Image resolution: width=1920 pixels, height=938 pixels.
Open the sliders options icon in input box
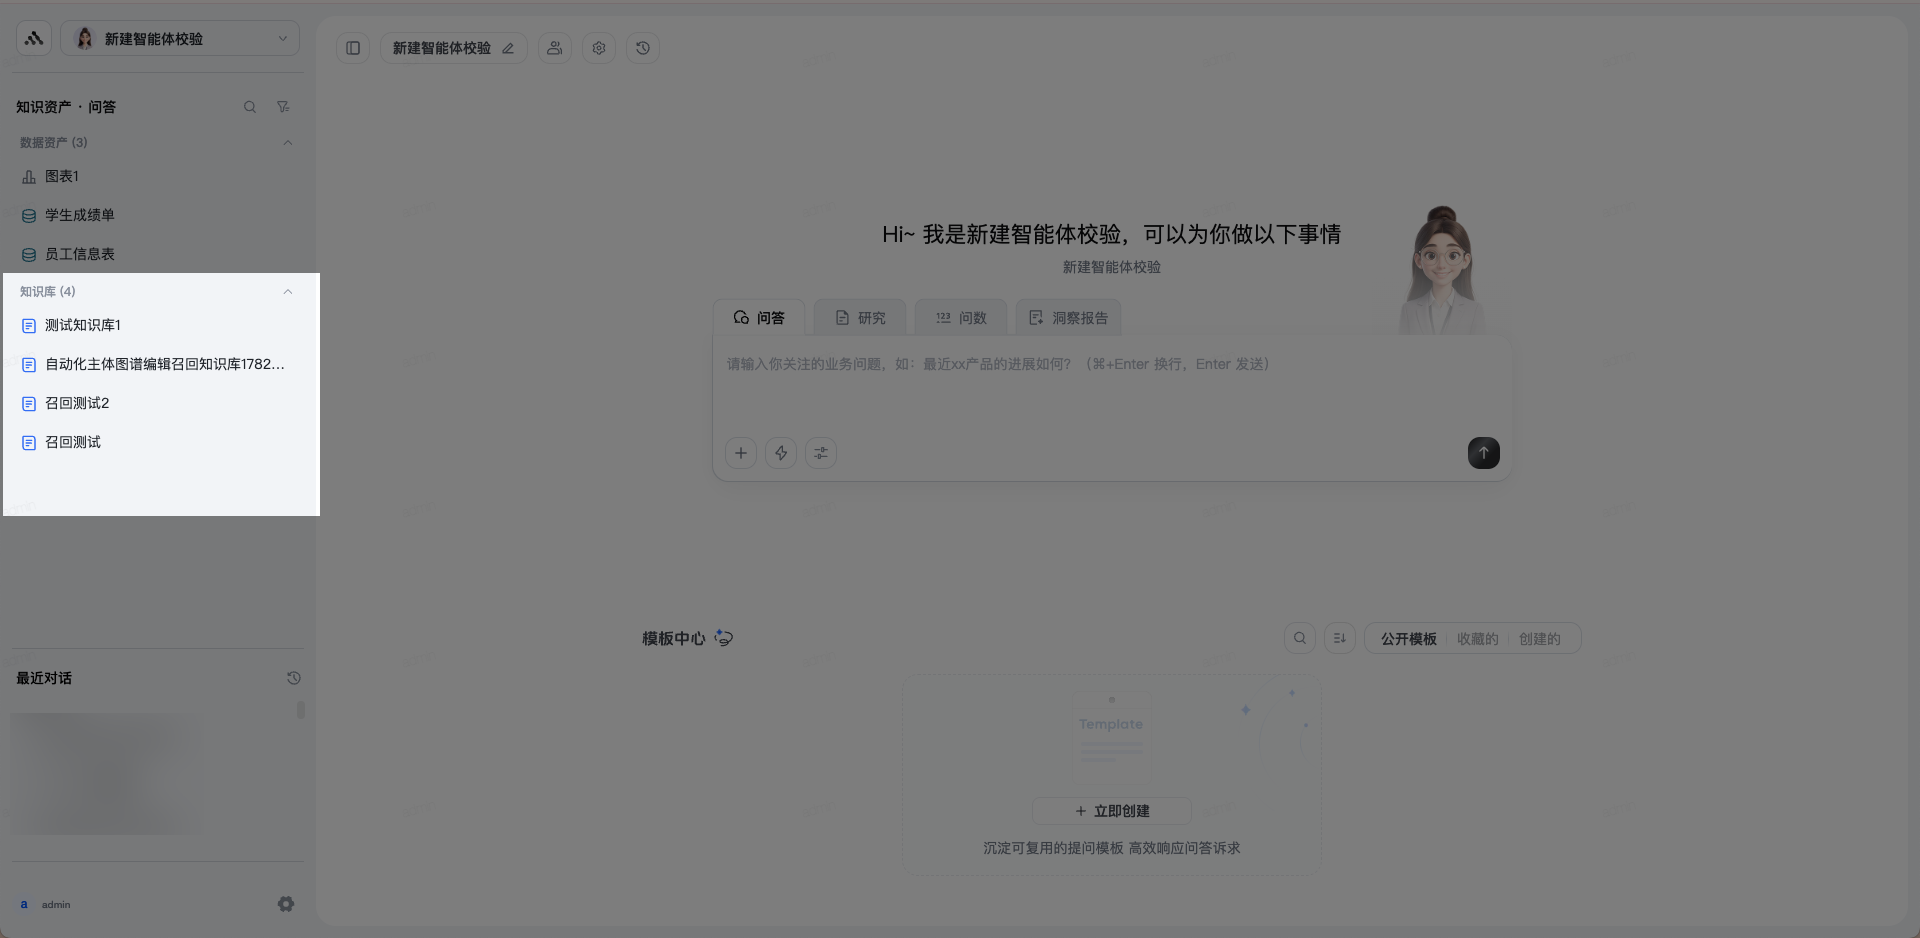coord(821,453)
